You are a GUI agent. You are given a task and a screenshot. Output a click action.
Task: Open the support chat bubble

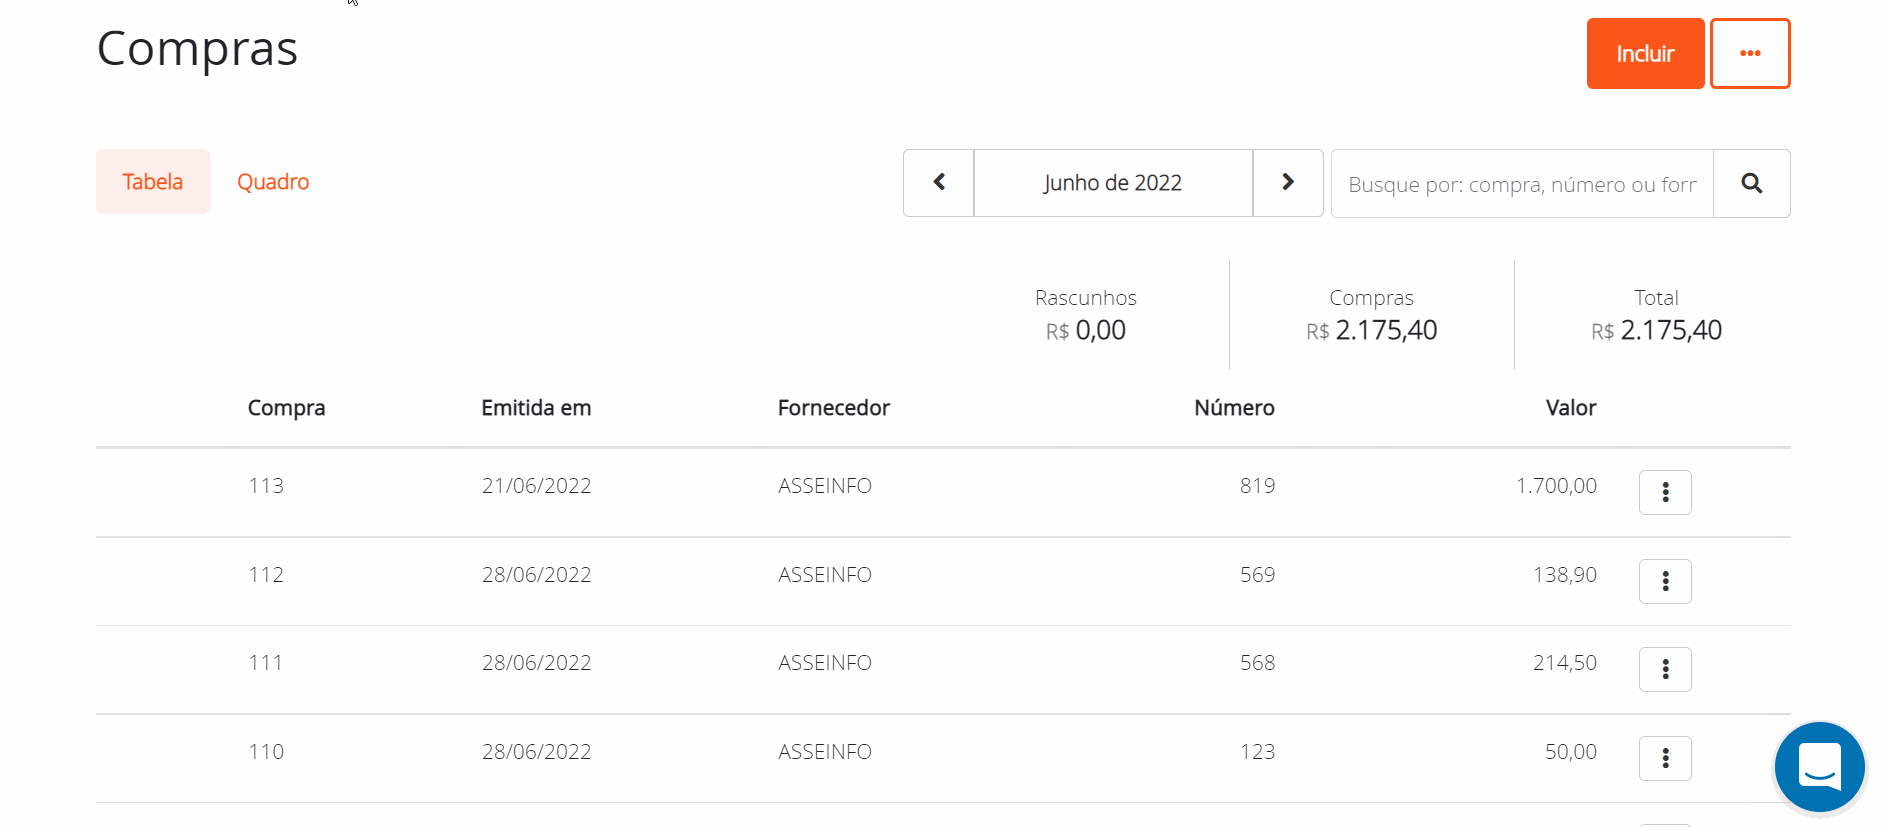(1819, 767)
